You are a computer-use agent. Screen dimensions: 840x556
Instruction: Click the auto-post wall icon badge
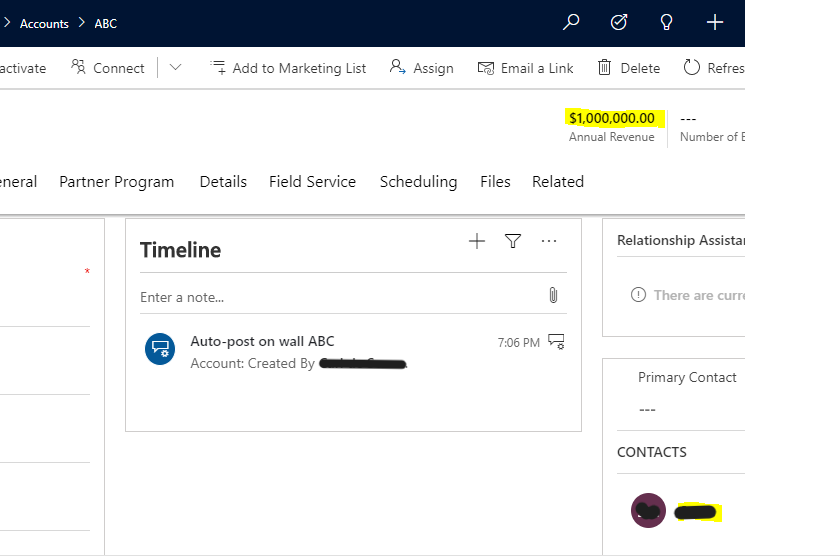point(160,349)
